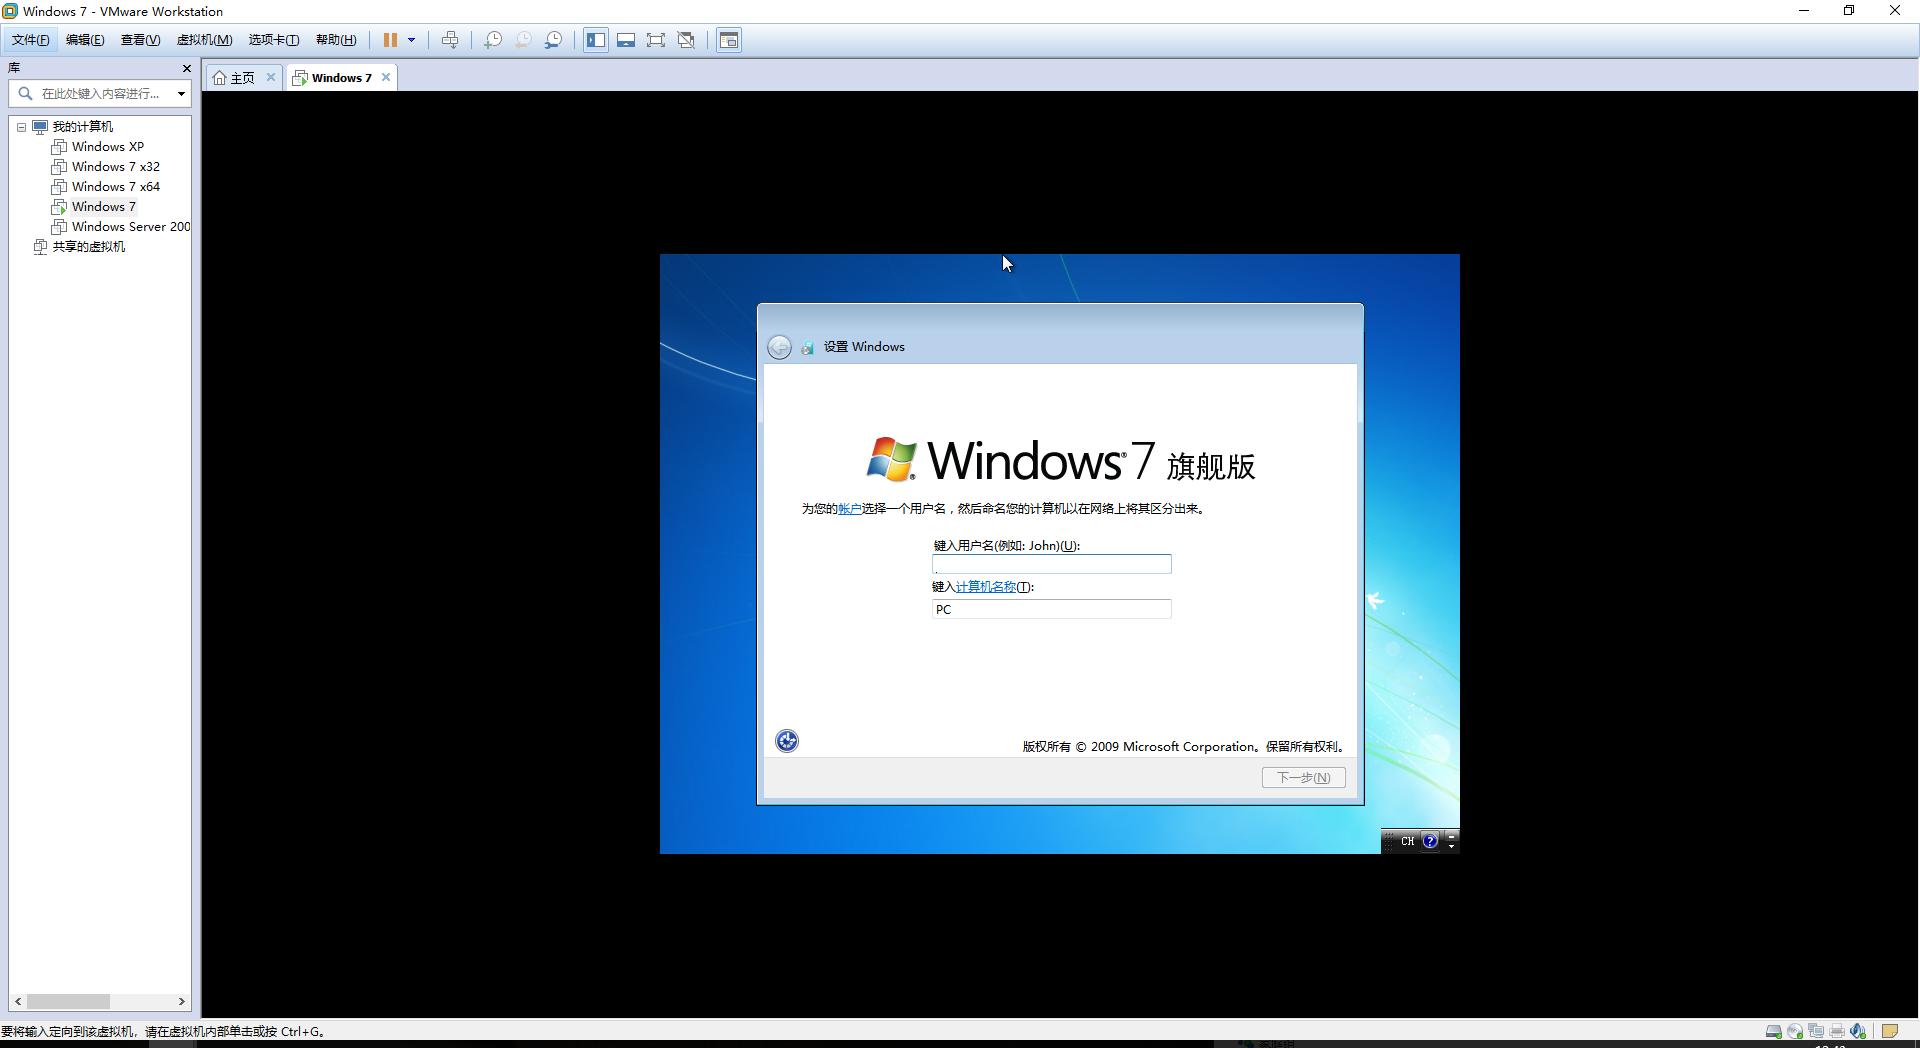Toggle the library sidebar visibility
1920x1048 pixels.
tap(595, 40)
